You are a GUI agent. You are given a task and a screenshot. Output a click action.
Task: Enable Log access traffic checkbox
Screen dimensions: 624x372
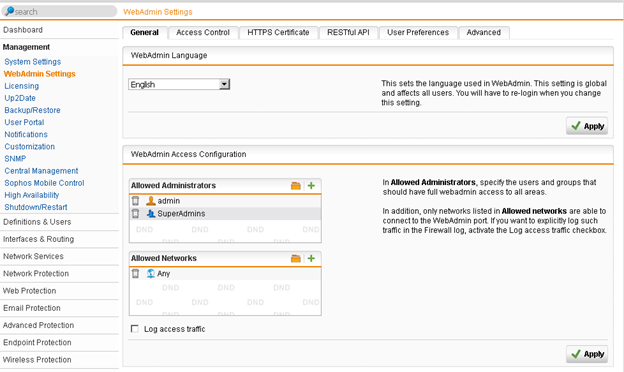135,329
